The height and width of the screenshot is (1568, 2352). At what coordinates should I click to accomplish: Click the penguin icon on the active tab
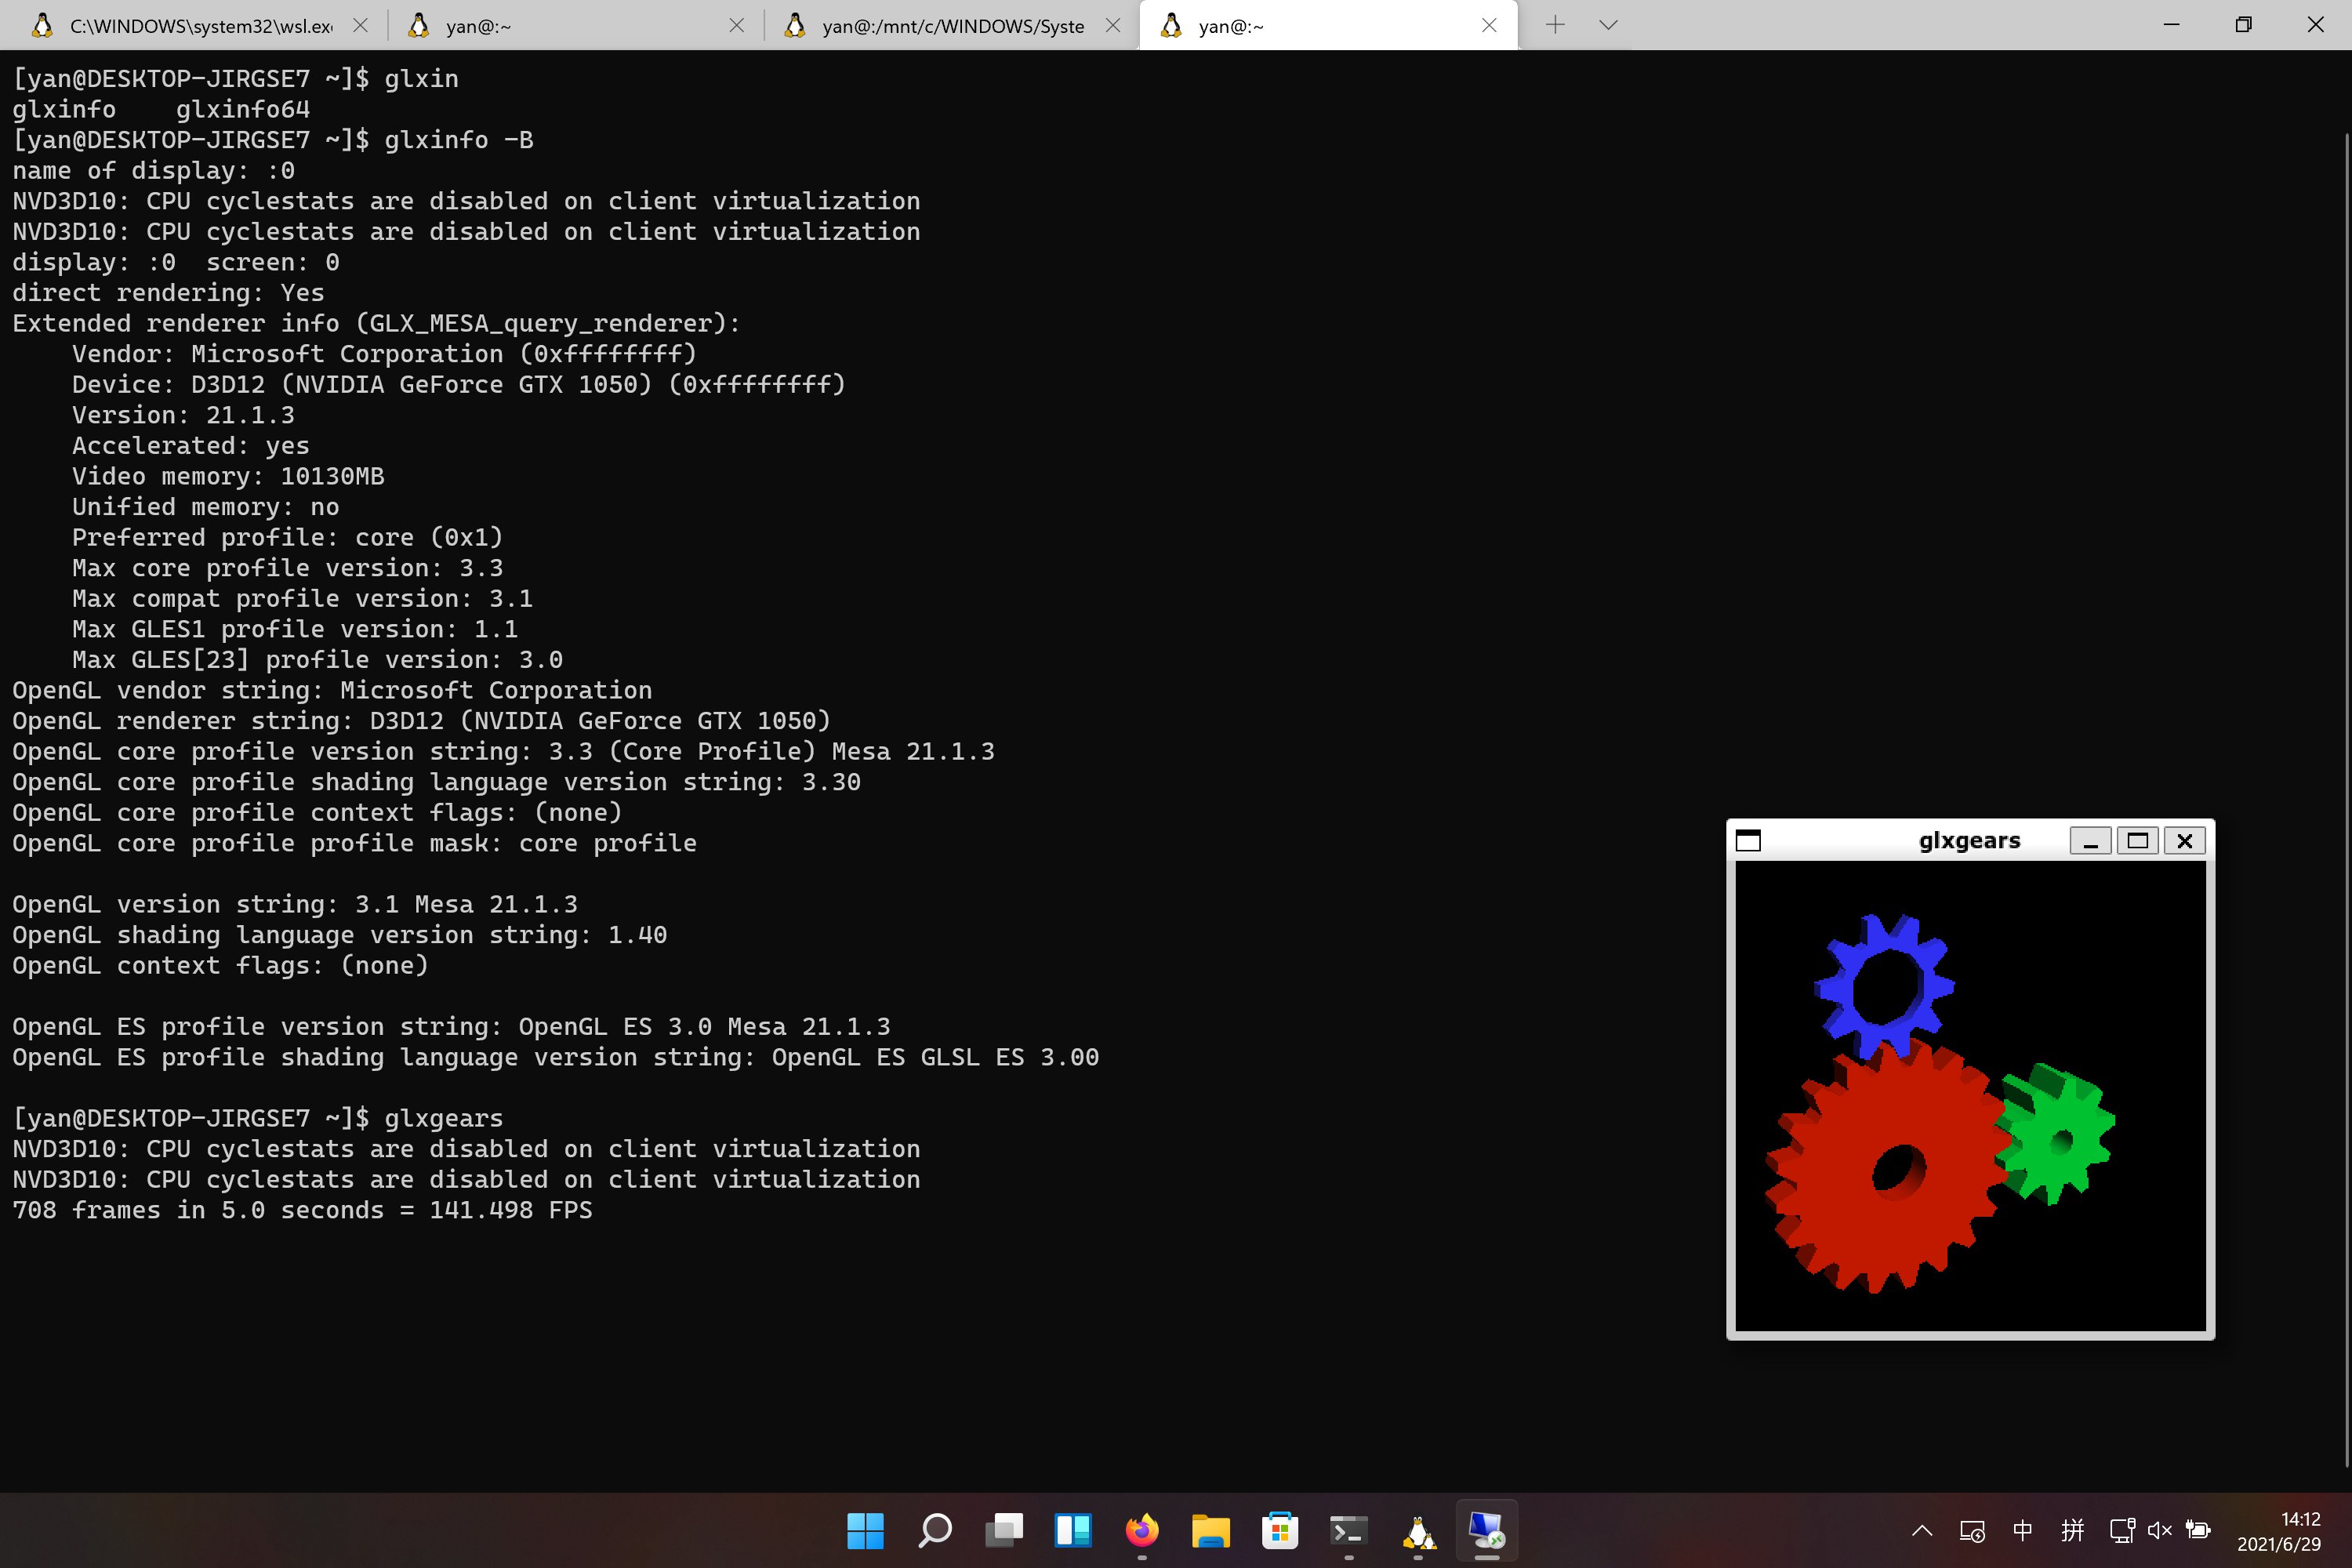pyautogui.click(x=1171, y=25)
